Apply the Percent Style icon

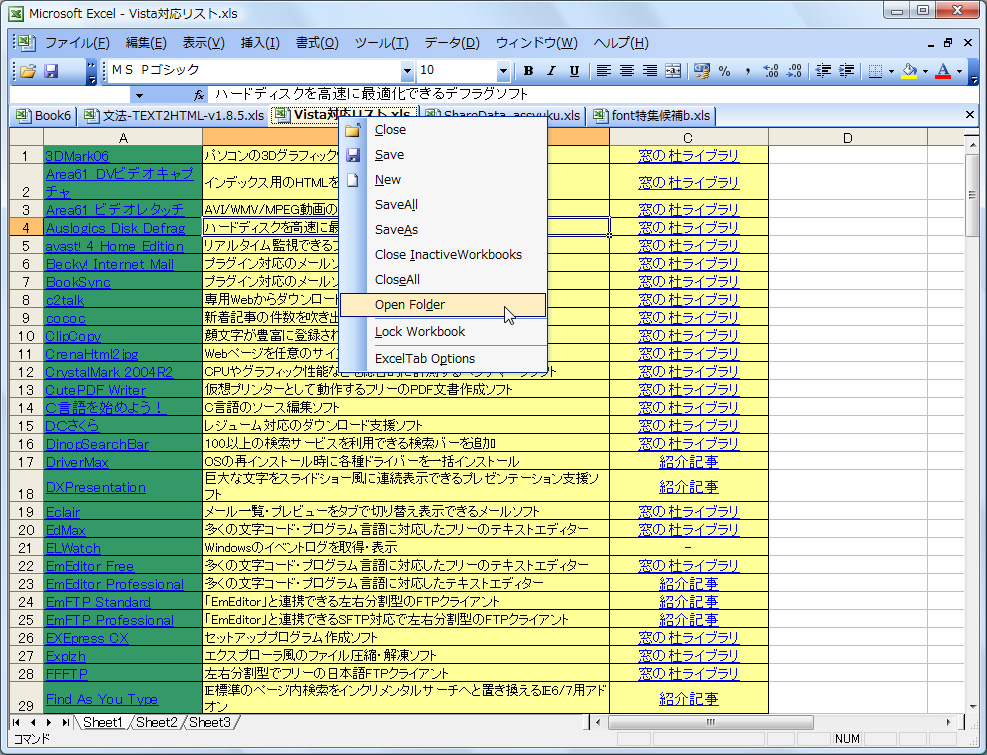pos(726,71)
